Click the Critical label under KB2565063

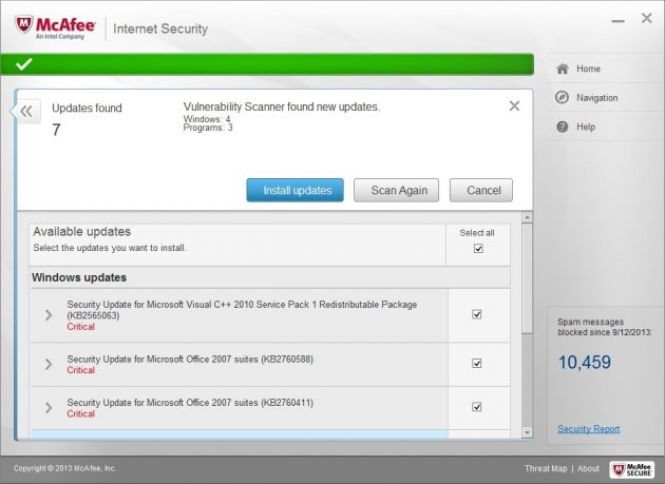coord(81,327)
